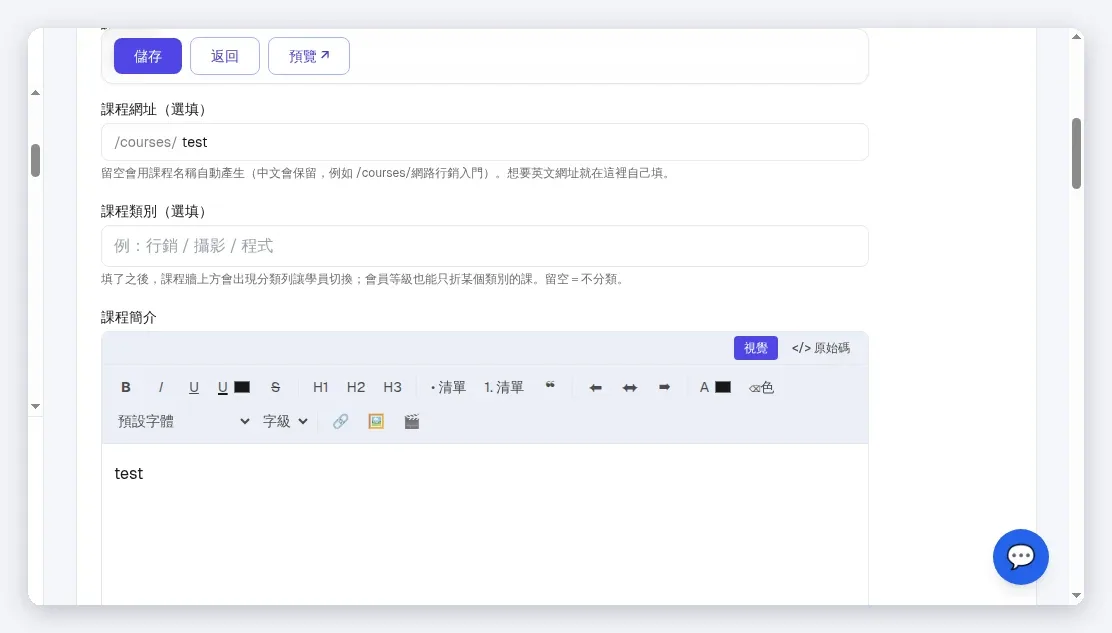Click the 返回 back button
1112x633 pixels.
pyautogui.click(x=225, y=56)
